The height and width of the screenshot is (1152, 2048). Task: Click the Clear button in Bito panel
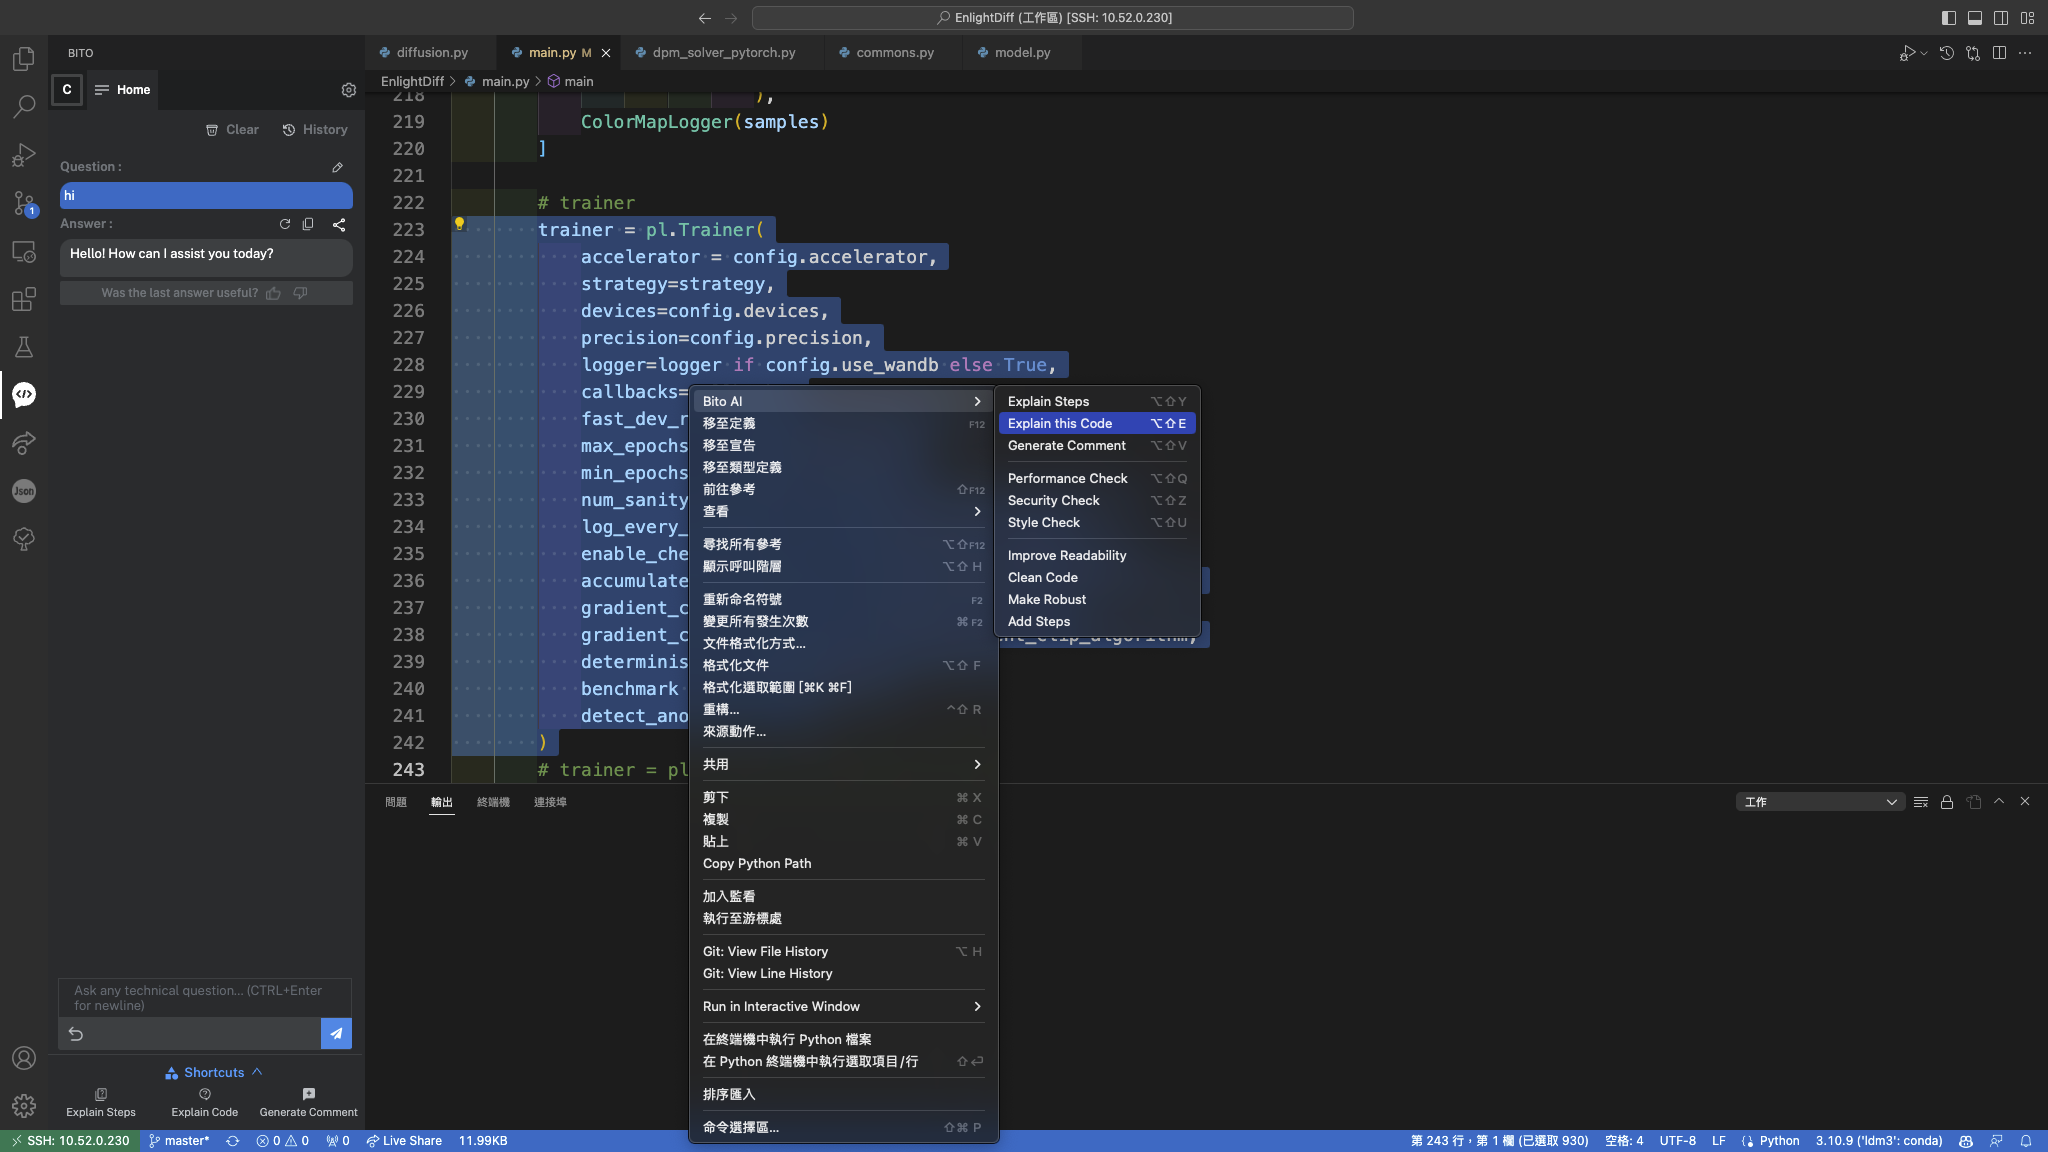pyautogui.click(x=231, y=130)
